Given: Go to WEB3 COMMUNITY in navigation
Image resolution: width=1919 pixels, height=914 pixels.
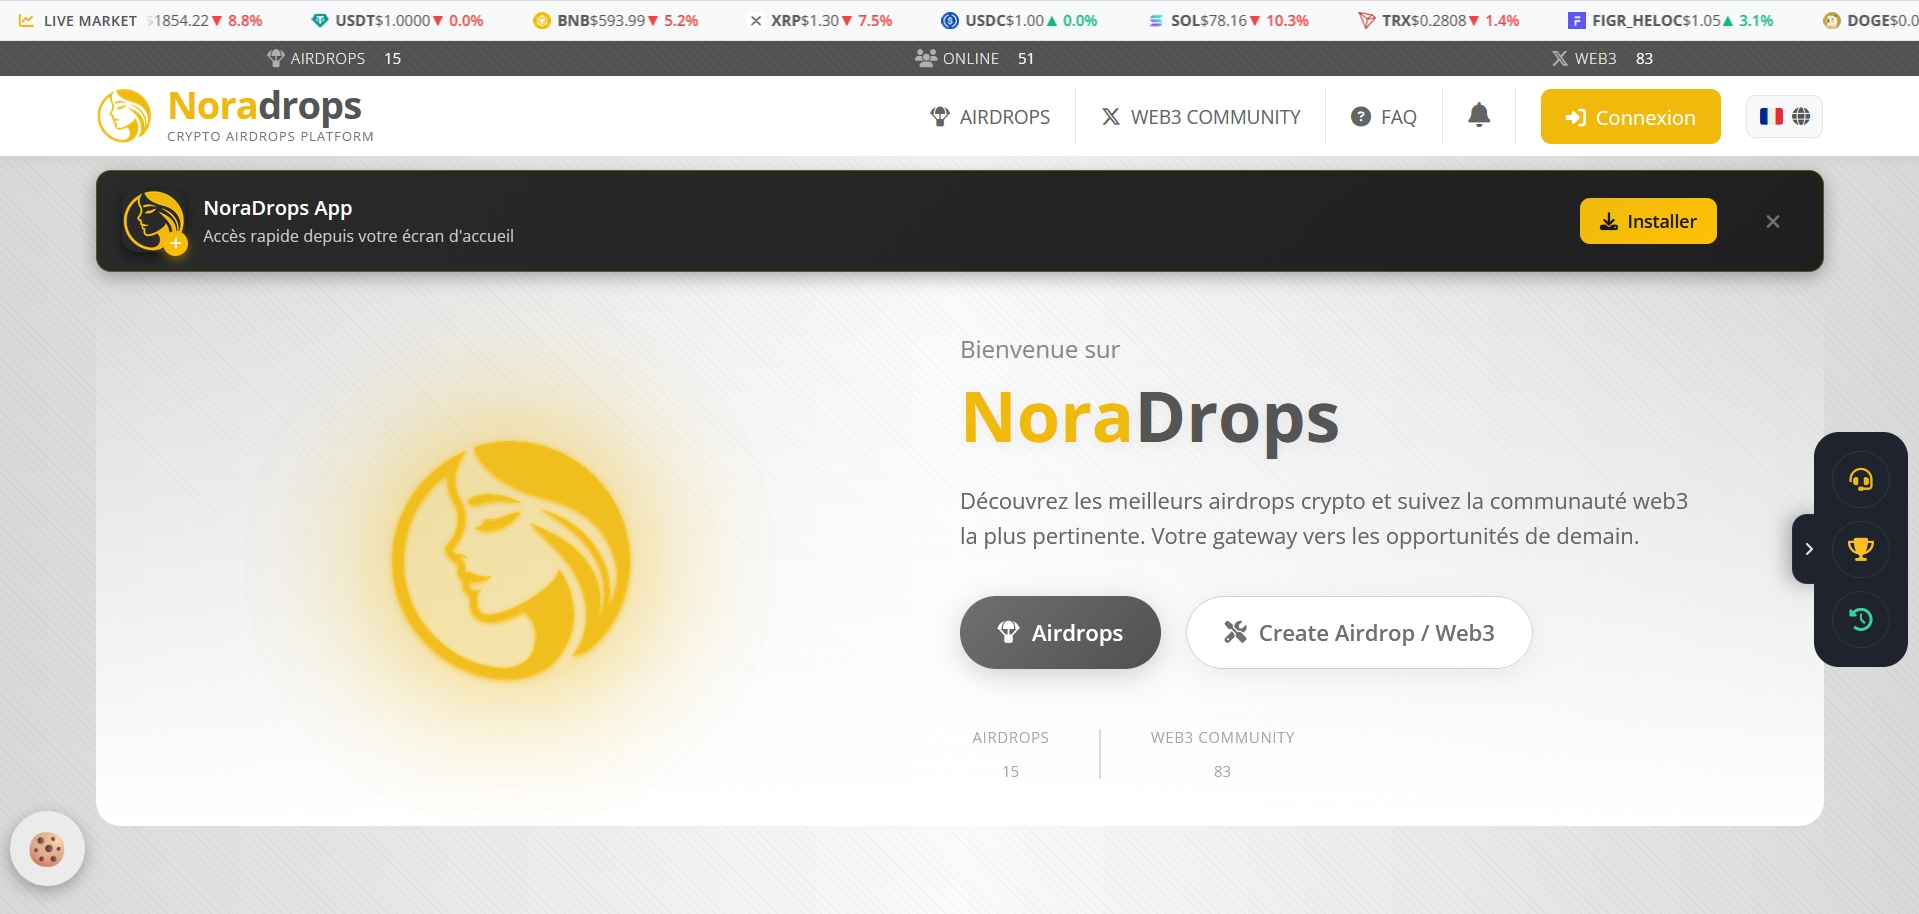Looking at the screenshot, I should pyautogui.click(x=1200, y=117).
